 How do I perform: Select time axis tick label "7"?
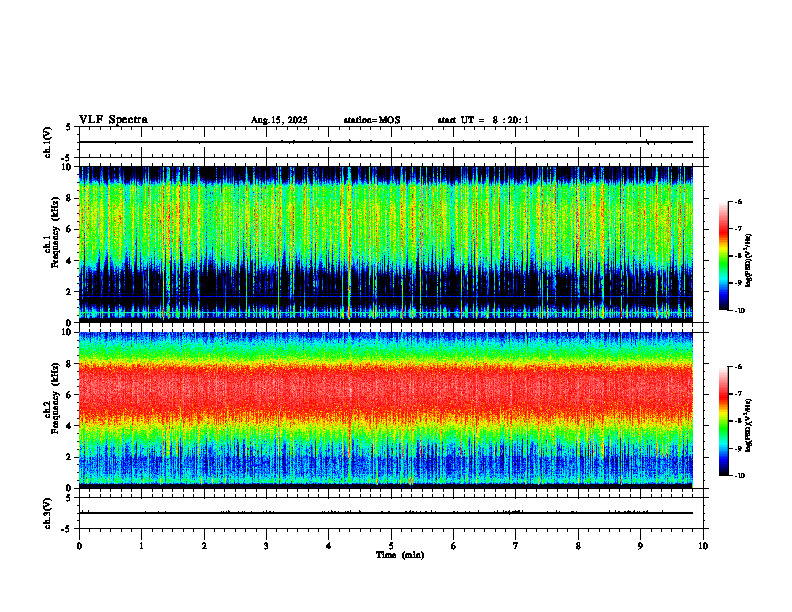click(516, 546)
